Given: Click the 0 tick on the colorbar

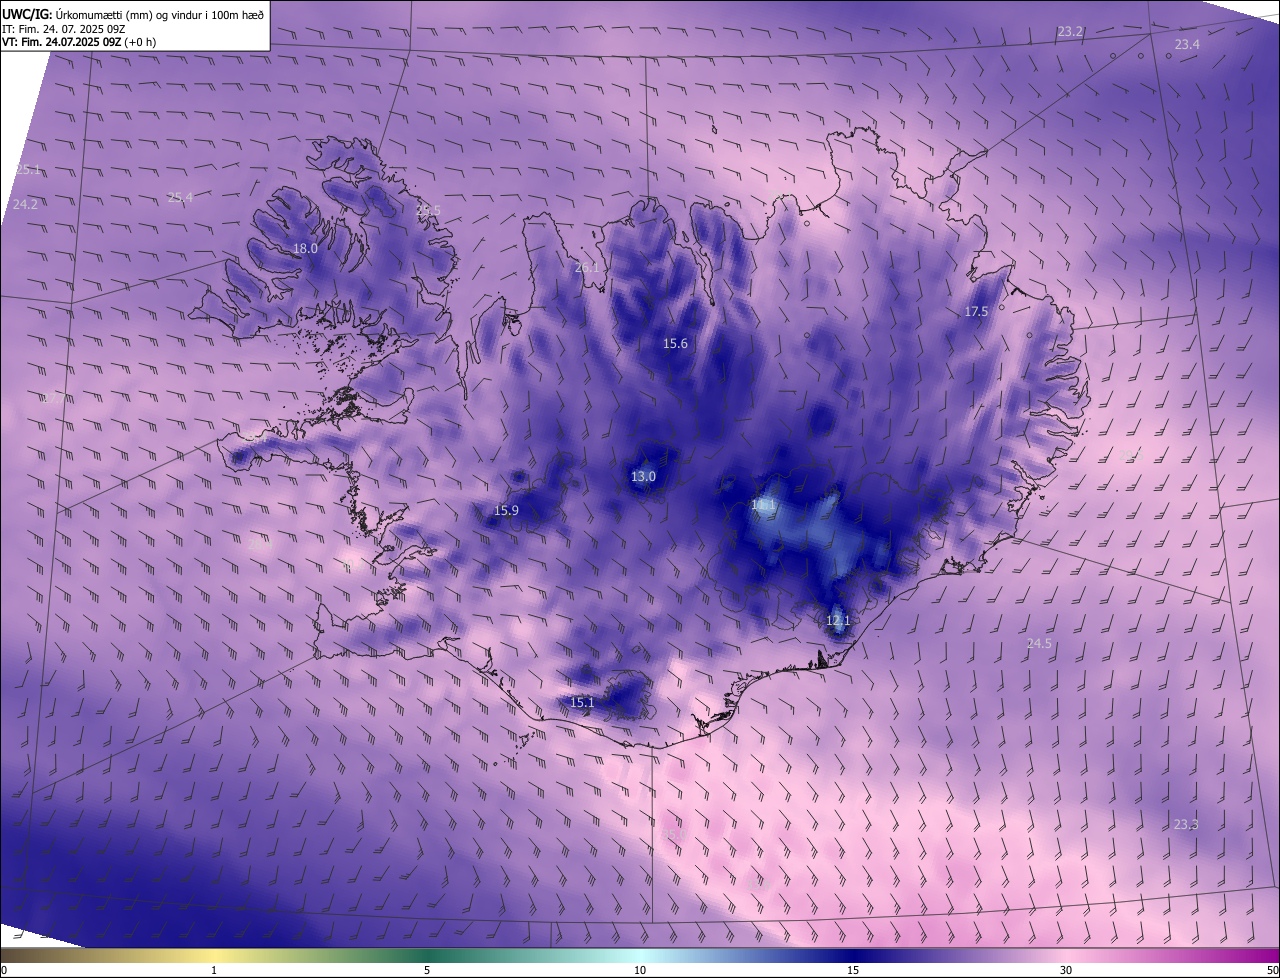Looking at the screenshot, I should 3,970.
